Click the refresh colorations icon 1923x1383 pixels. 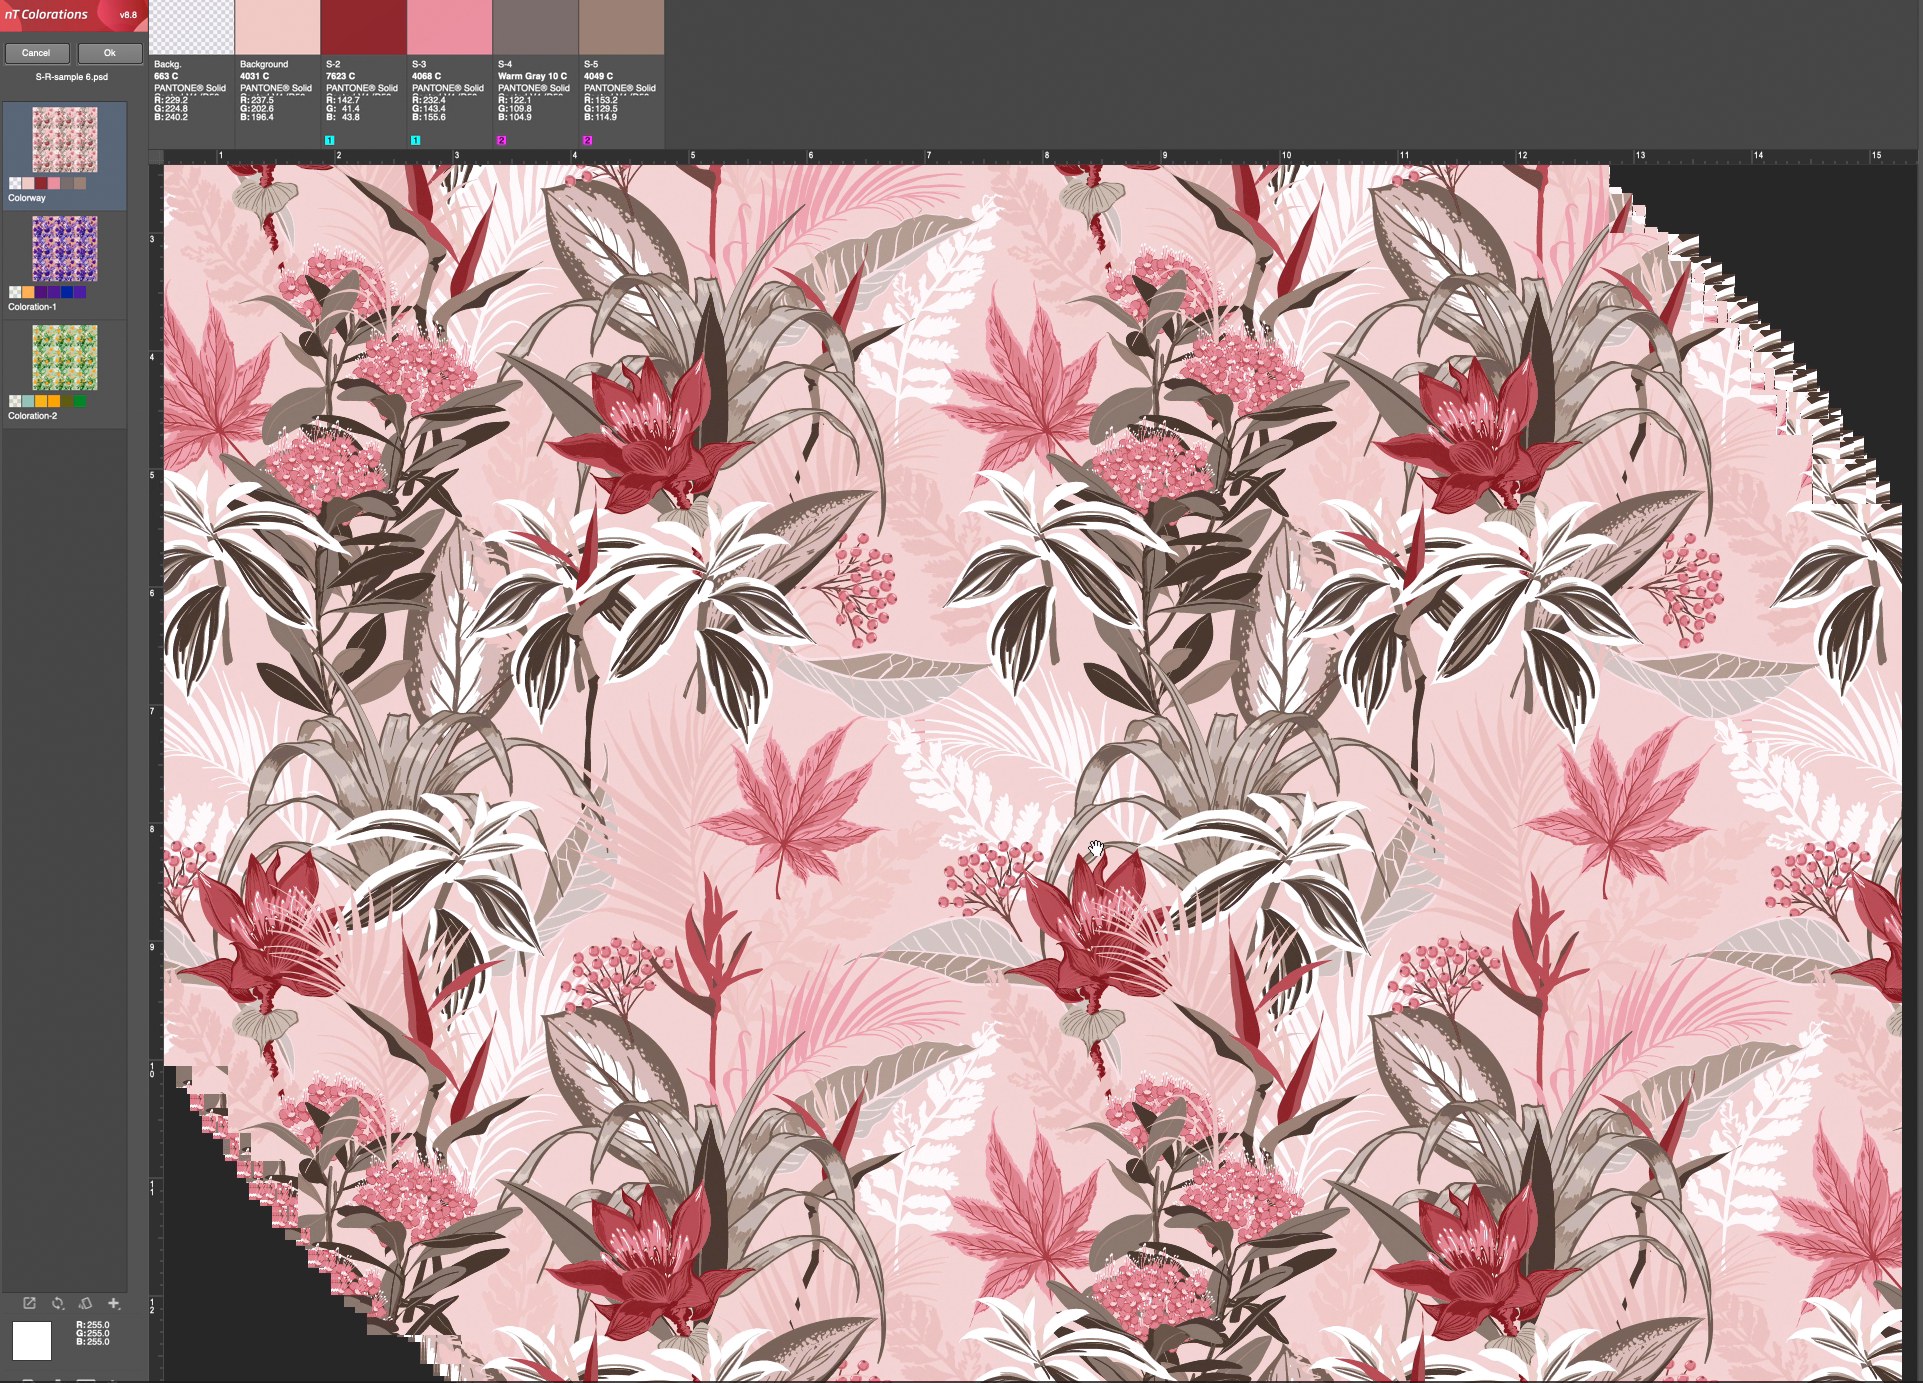[x=58, y=1303]
